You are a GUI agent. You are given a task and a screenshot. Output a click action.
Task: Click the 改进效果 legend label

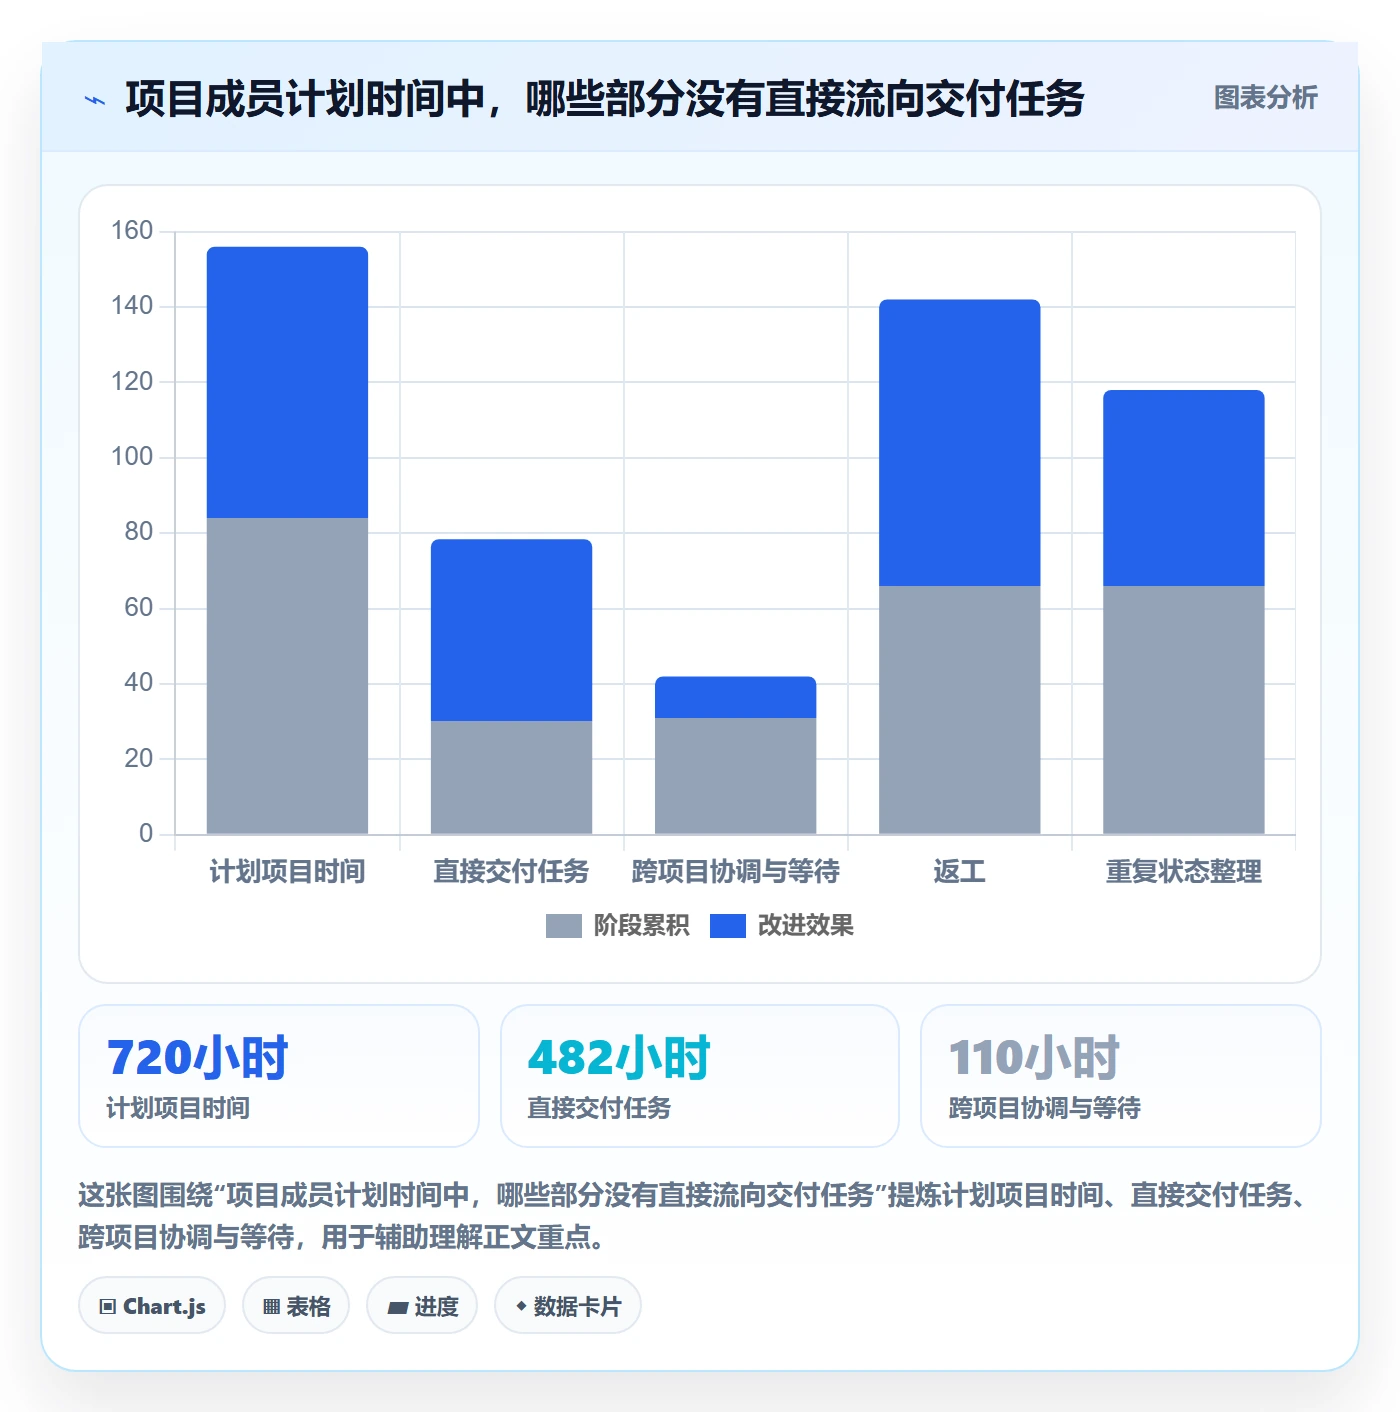[x=805, y=926]
